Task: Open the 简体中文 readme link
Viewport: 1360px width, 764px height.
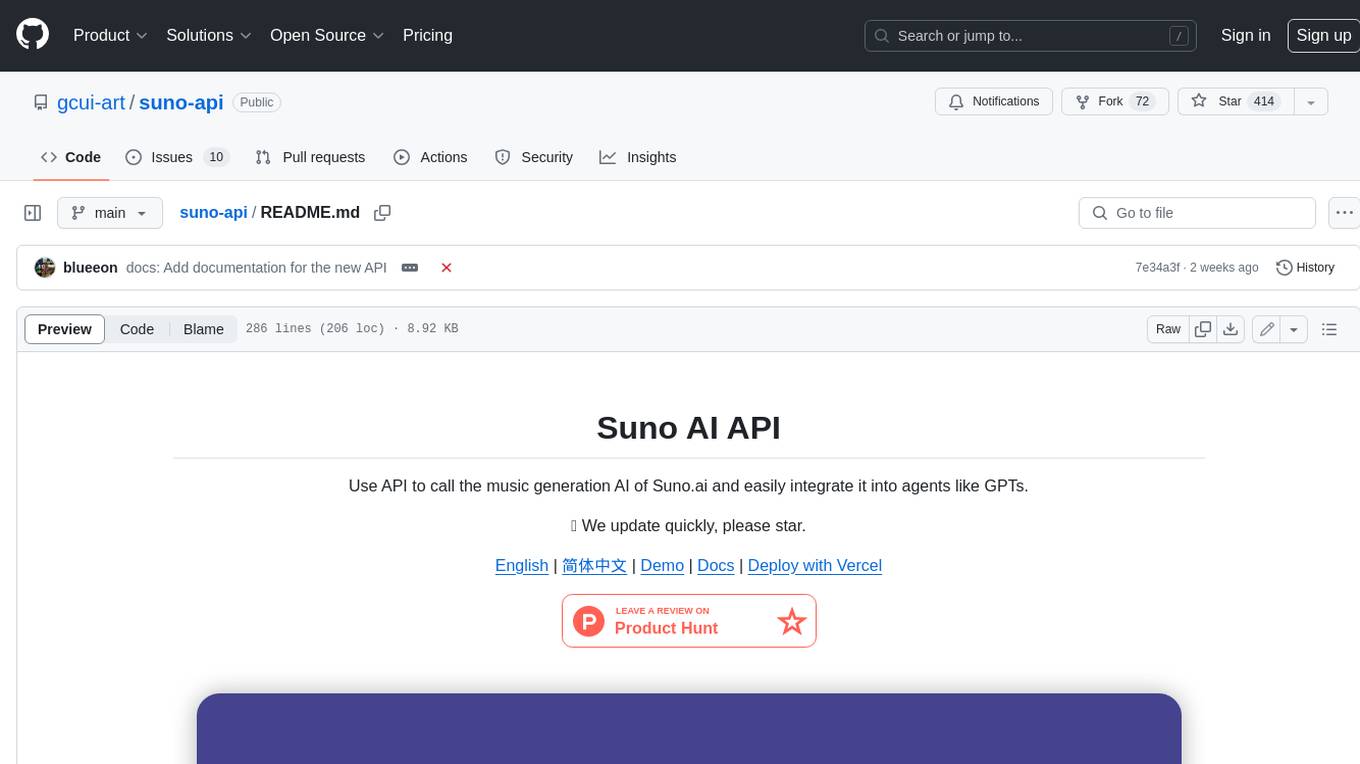Action: [x=594, y=565]
